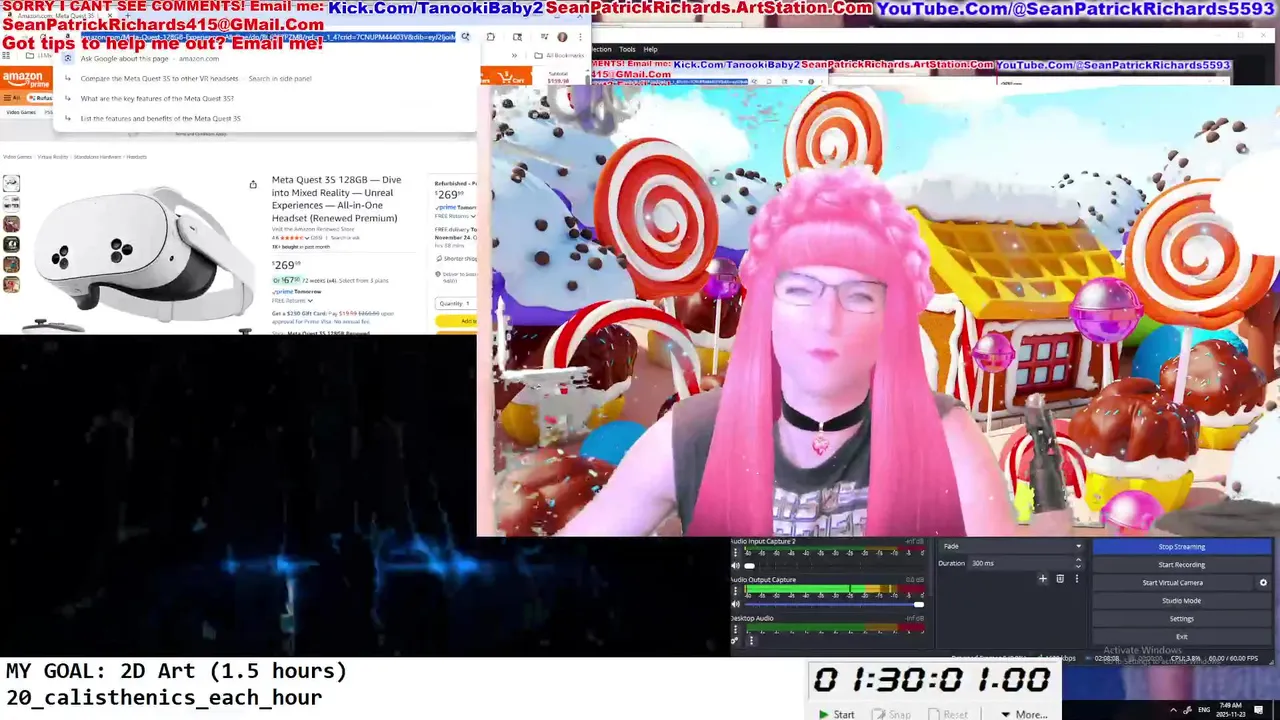Click the network tray icon
The width and height of the screenshot is (1280, 720).
coord(1186,709)
